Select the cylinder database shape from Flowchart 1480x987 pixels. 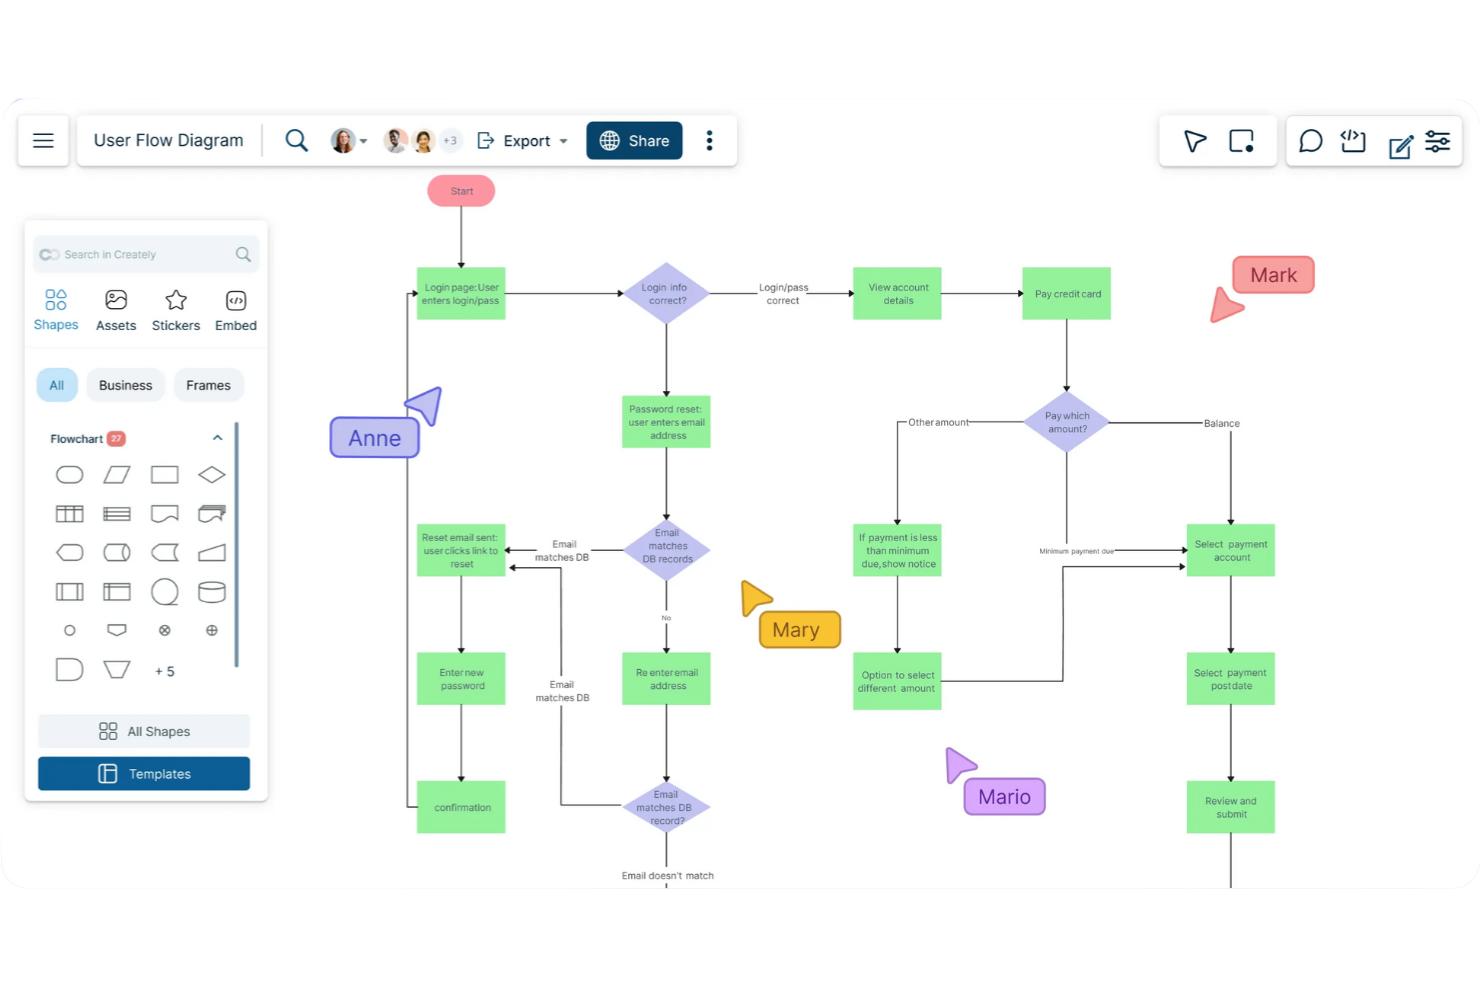[211, 592]
